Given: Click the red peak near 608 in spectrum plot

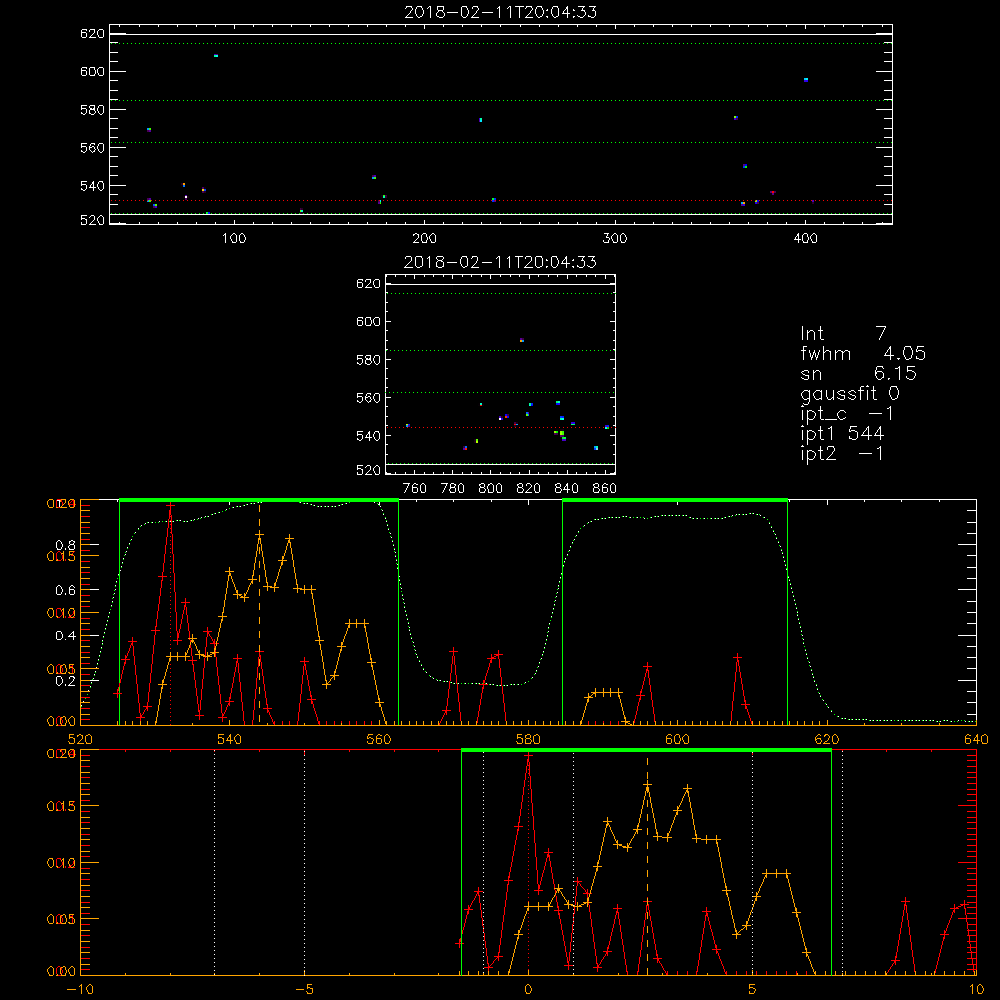Looking at the screenshot, I should pyautogui.click(x=737, y=657).
